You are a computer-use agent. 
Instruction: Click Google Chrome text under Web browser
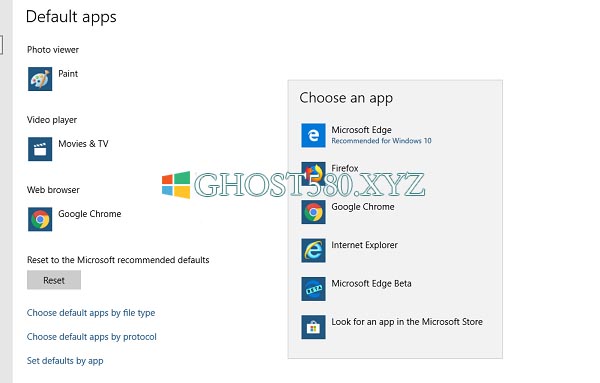[x=90, y=214]
